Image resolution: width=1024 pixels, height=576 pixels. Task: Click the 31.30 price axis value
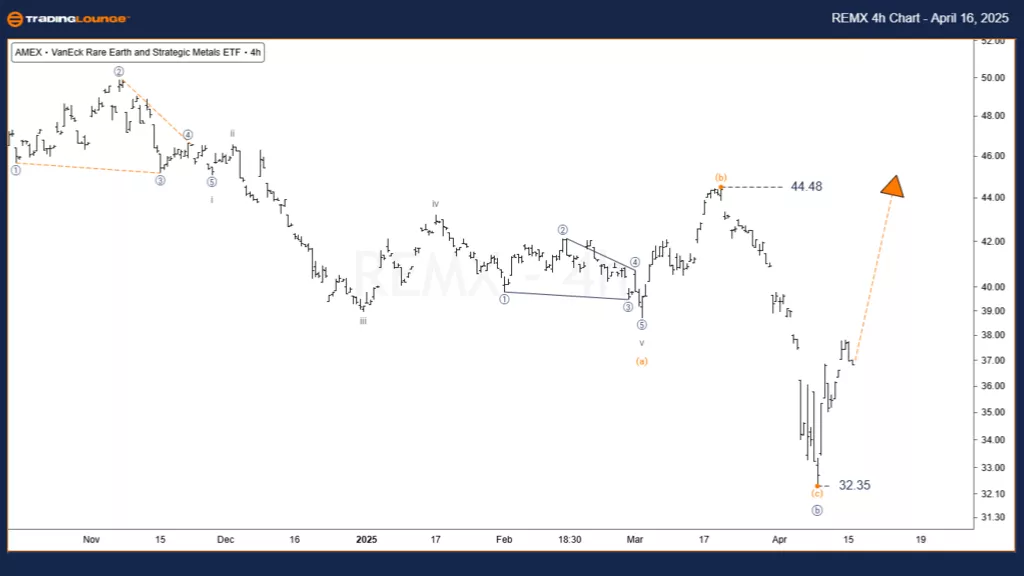(x=991, y=517)
